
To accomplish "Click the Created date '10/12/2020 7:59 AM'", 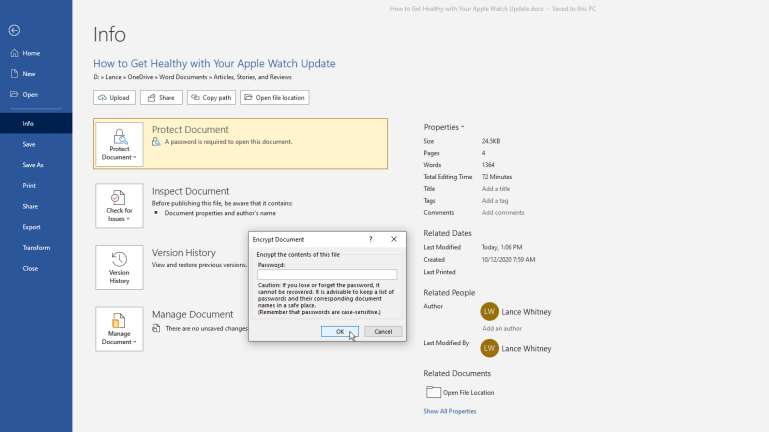I will pos(508,260).
